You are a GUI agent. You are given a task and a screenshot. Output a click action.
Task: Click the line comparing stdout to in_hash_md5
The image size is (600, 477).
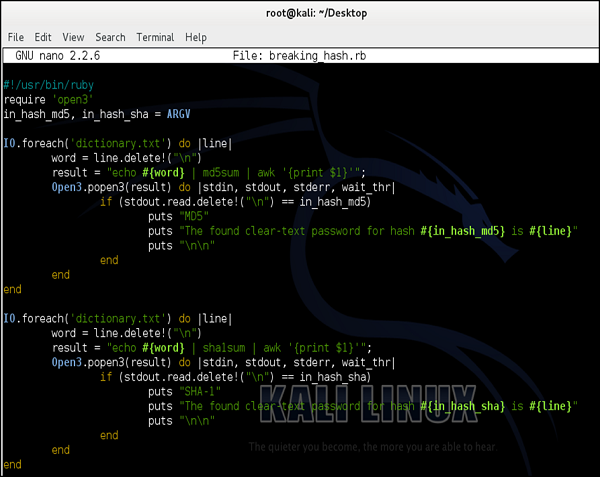[x=236, y=202]
